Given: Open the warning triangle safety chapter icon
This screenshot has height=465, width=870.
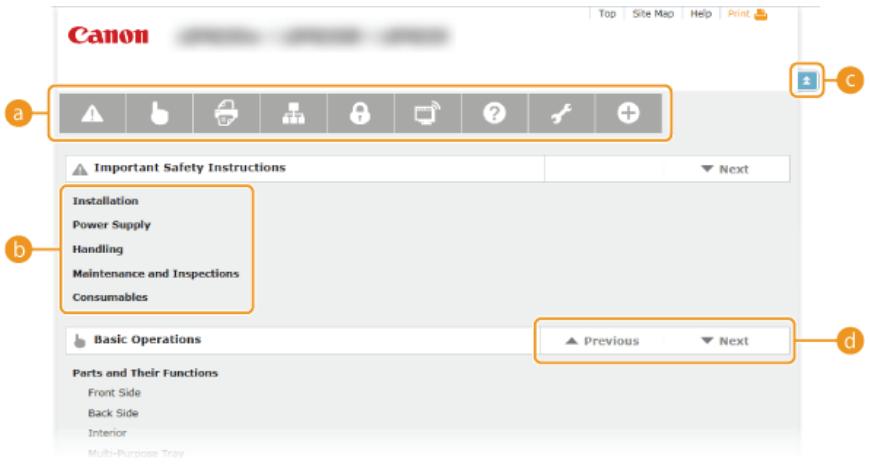Looking at the screenshot, I should pyautogui.click(x=93, y=114).
